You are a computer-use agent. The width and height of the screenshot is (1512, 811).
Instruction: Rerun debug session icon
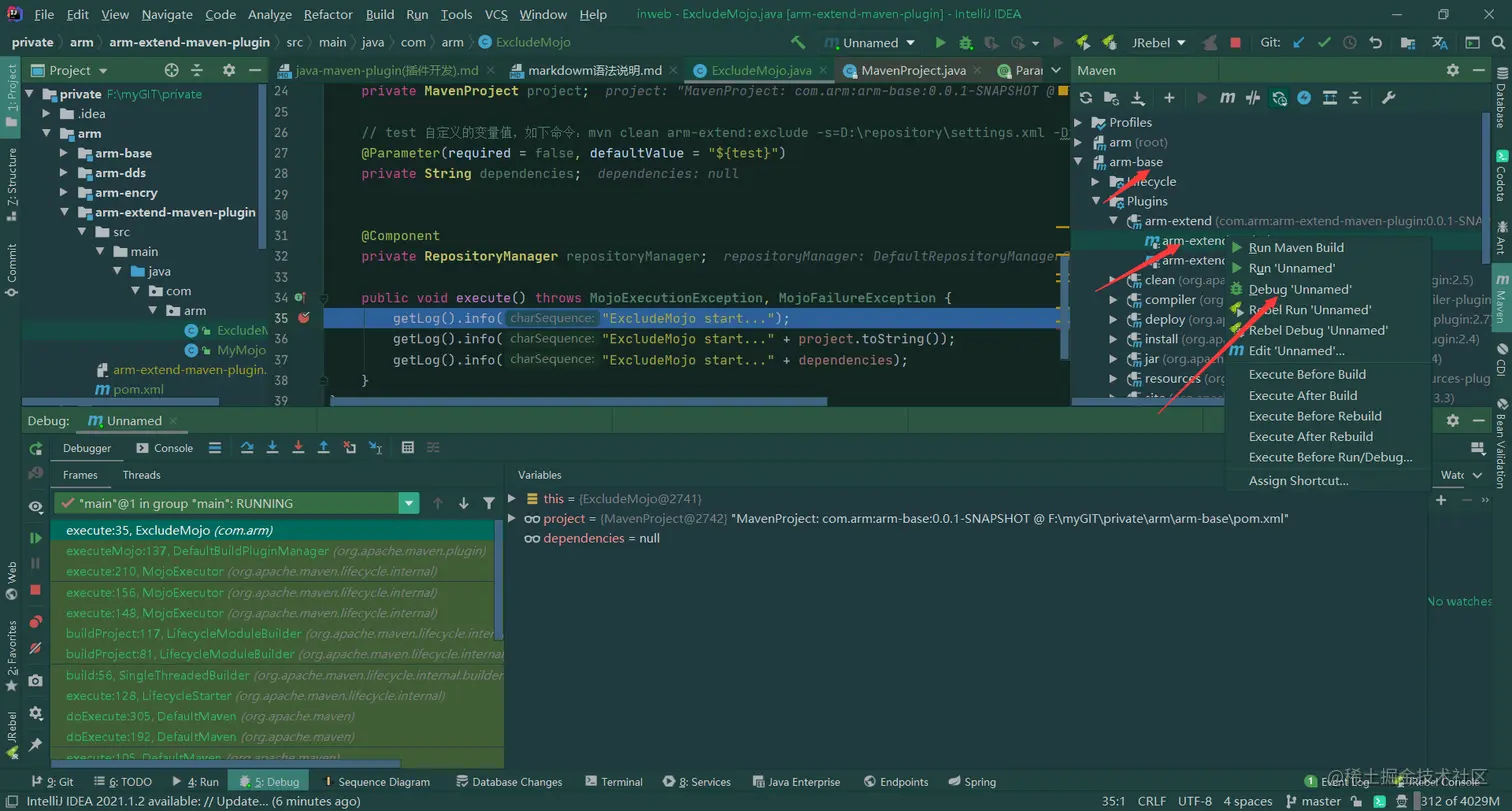tap(36, 448)
